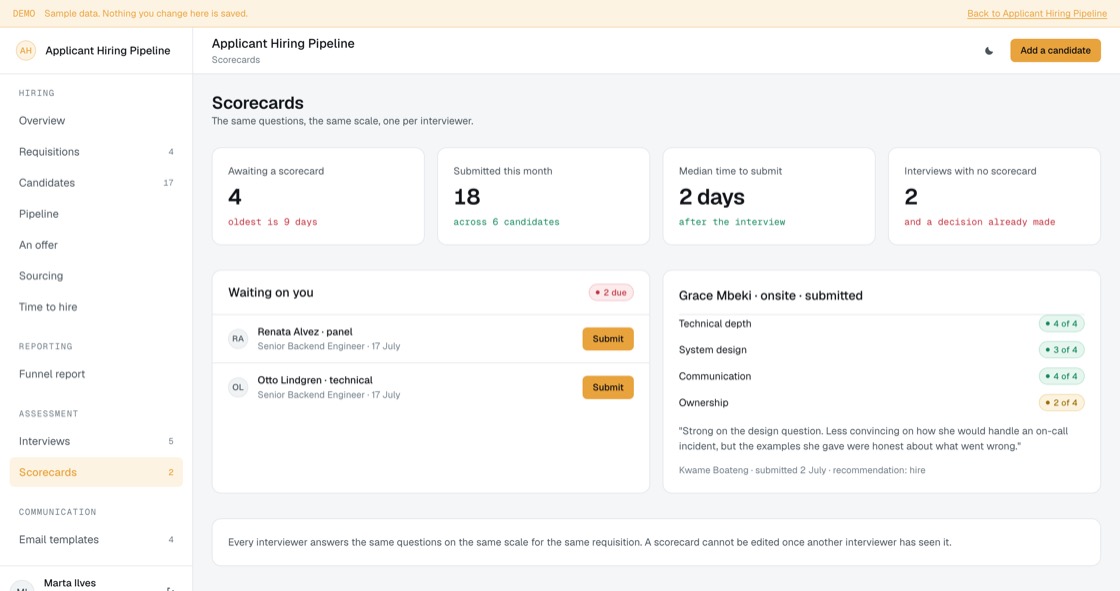Open Overview in sidebar

96,121
